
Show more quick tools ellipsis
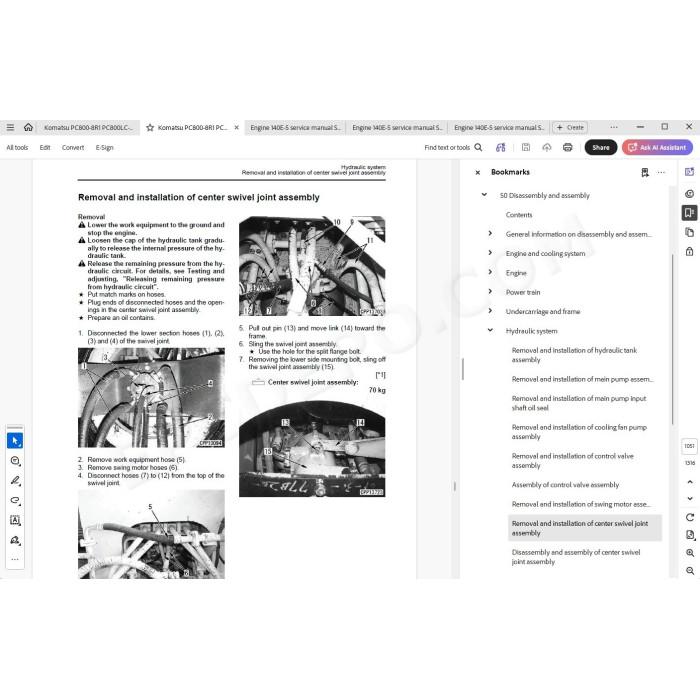coord(15,559)
